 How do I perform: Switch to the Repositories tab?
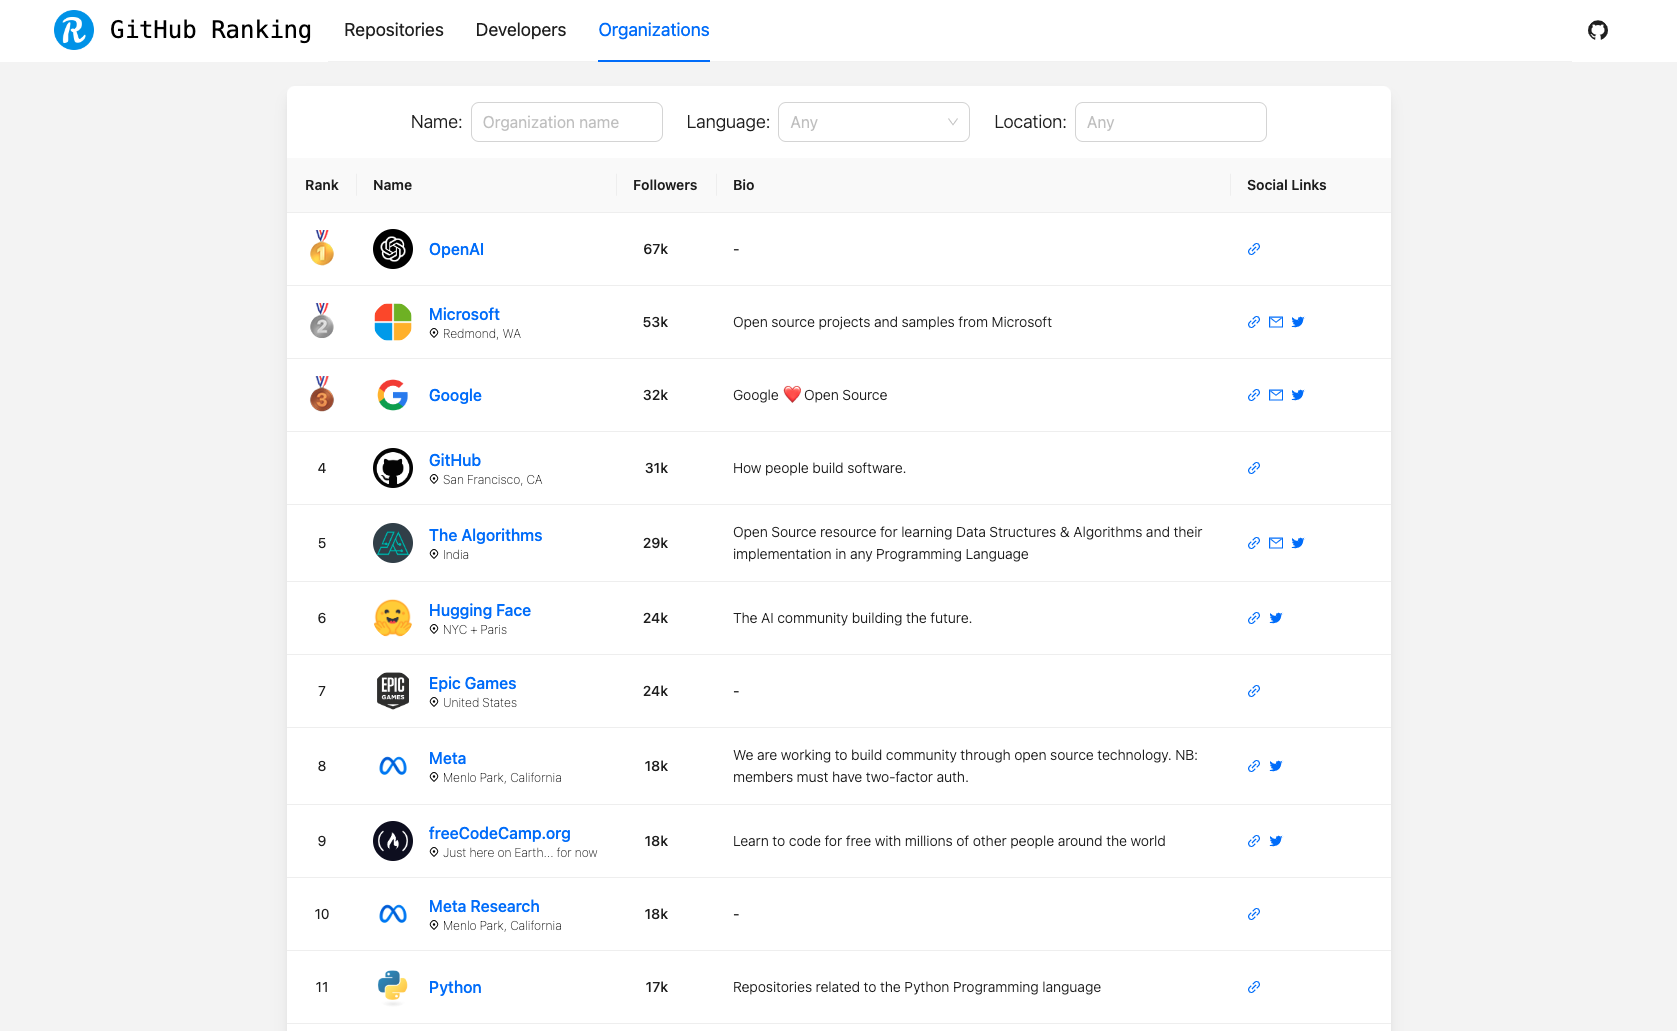[x=393, y=30]
